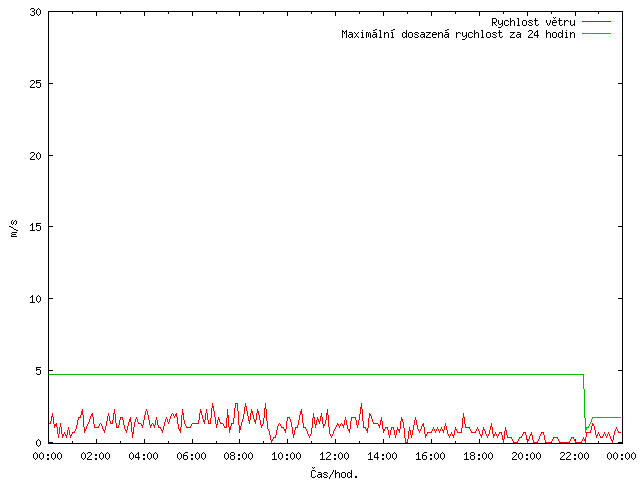
Task: Click the x-axis time label 02:00
Action: pos(96,456)
